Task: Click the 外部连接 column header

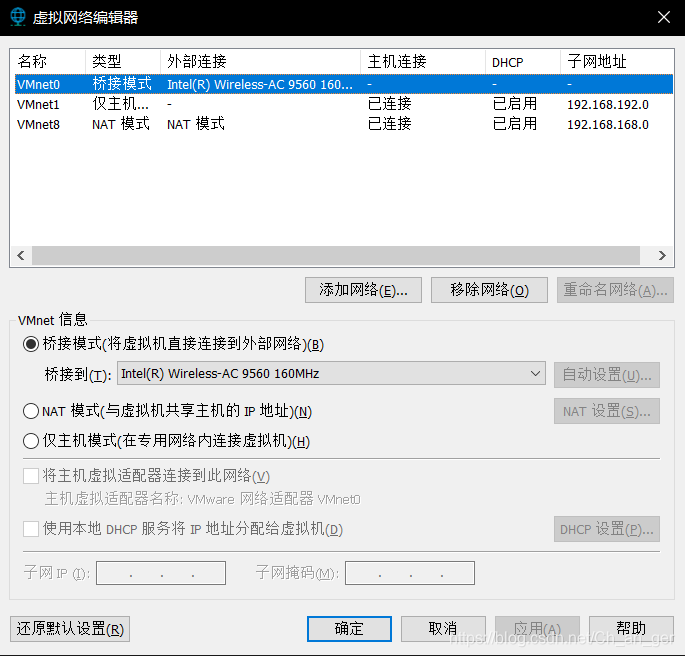Action: [x=260, y=62]
